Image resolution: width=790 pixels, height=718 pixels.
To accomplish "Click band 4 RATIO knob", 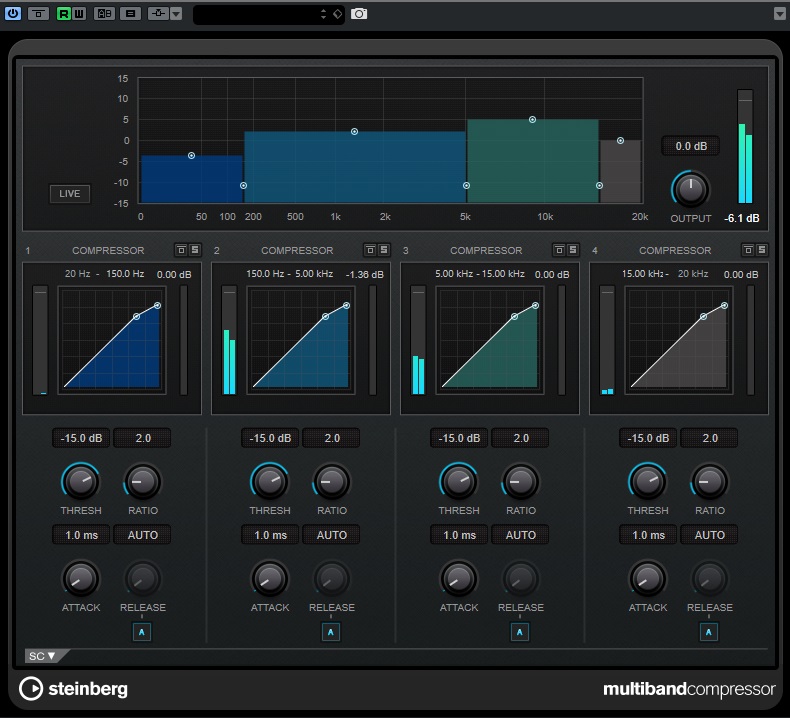I will [709, 482].
